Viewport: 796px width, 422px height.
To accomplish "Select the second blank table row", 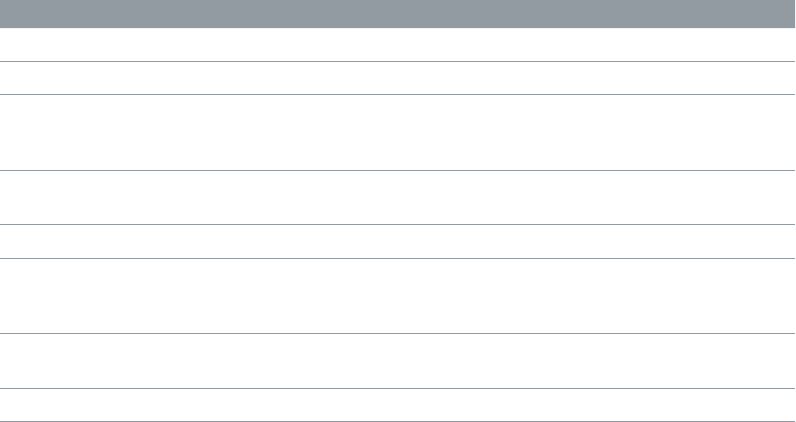I will [x=397, y=78].
